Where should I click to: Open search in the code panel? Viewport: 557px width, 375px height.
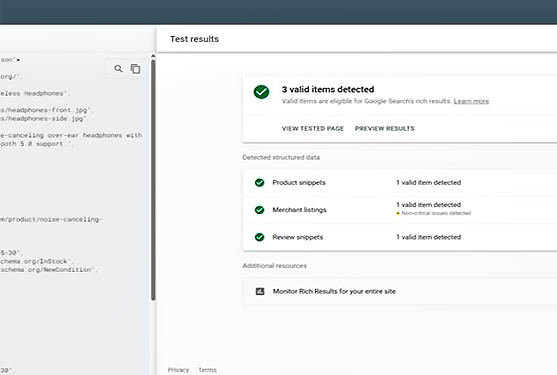click(118, 69)
